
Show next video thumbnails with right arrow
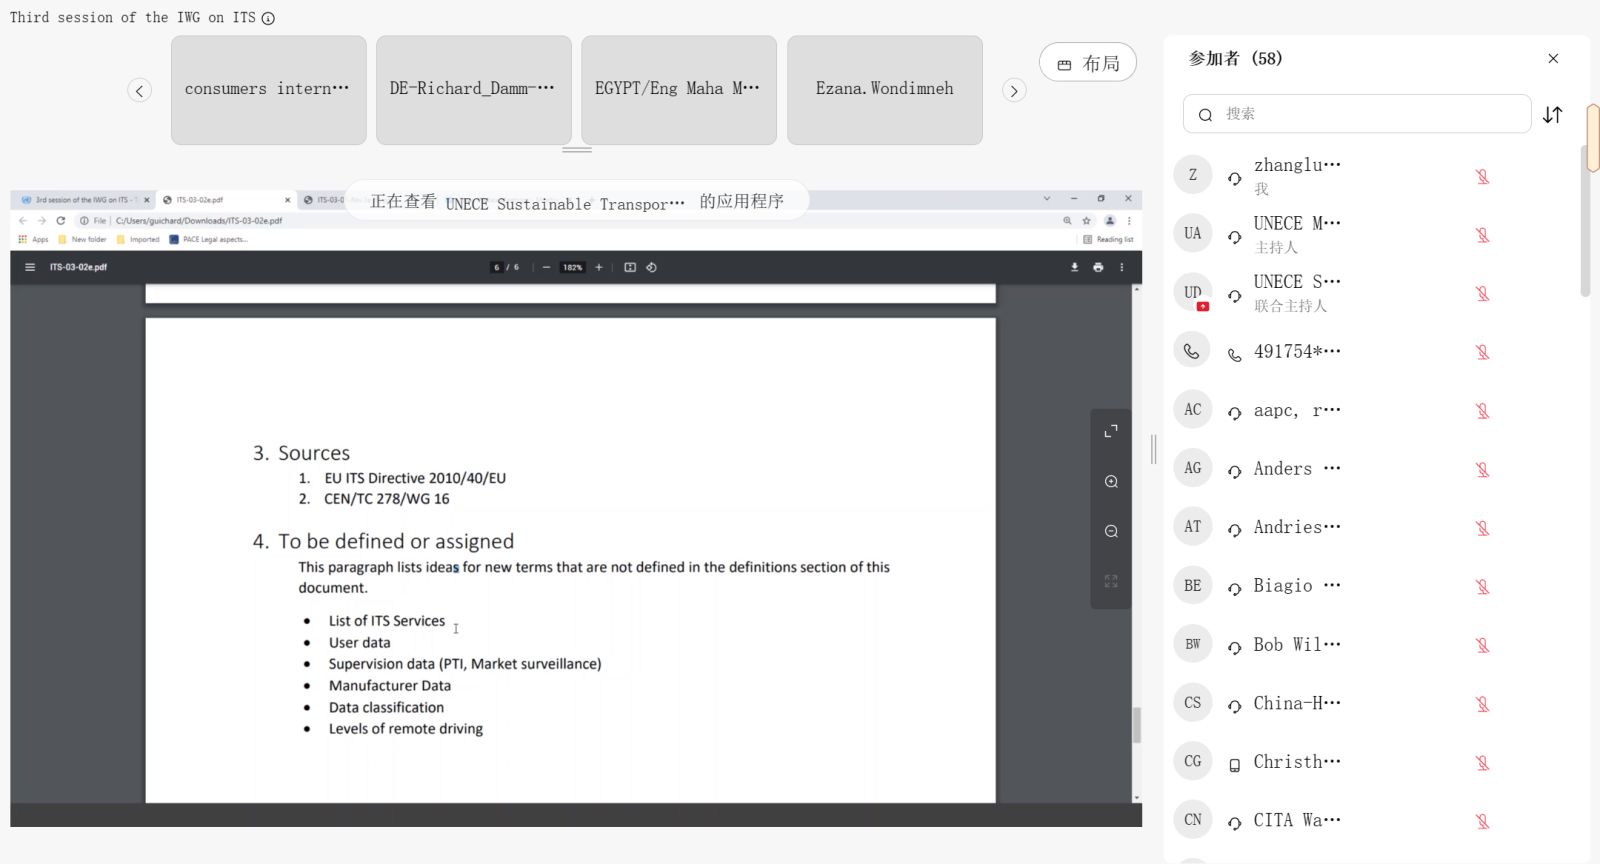(x=1014, y=91)
